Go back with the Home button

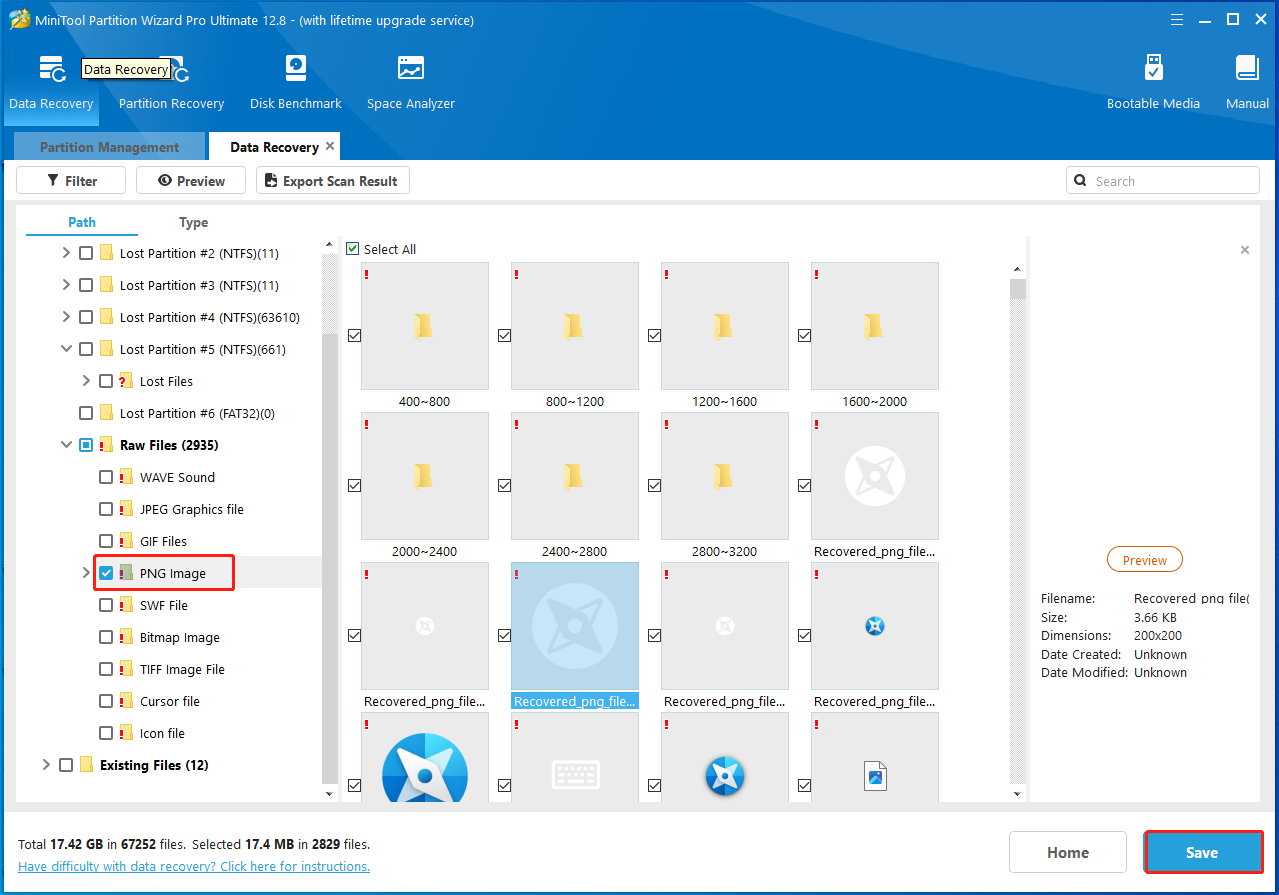coord(1068,853)
